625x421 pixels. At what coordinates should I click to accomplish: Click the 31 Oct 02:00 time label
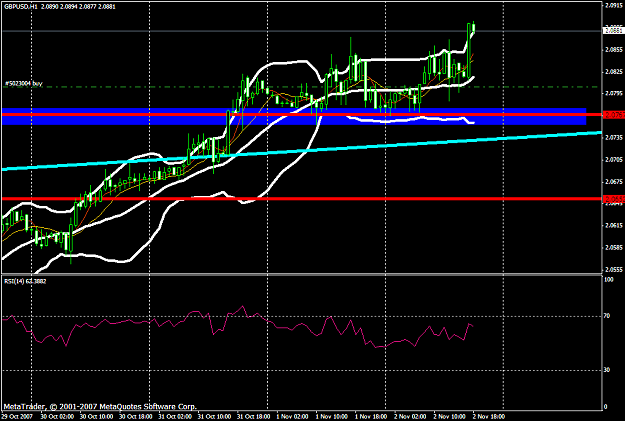[175, 417]
